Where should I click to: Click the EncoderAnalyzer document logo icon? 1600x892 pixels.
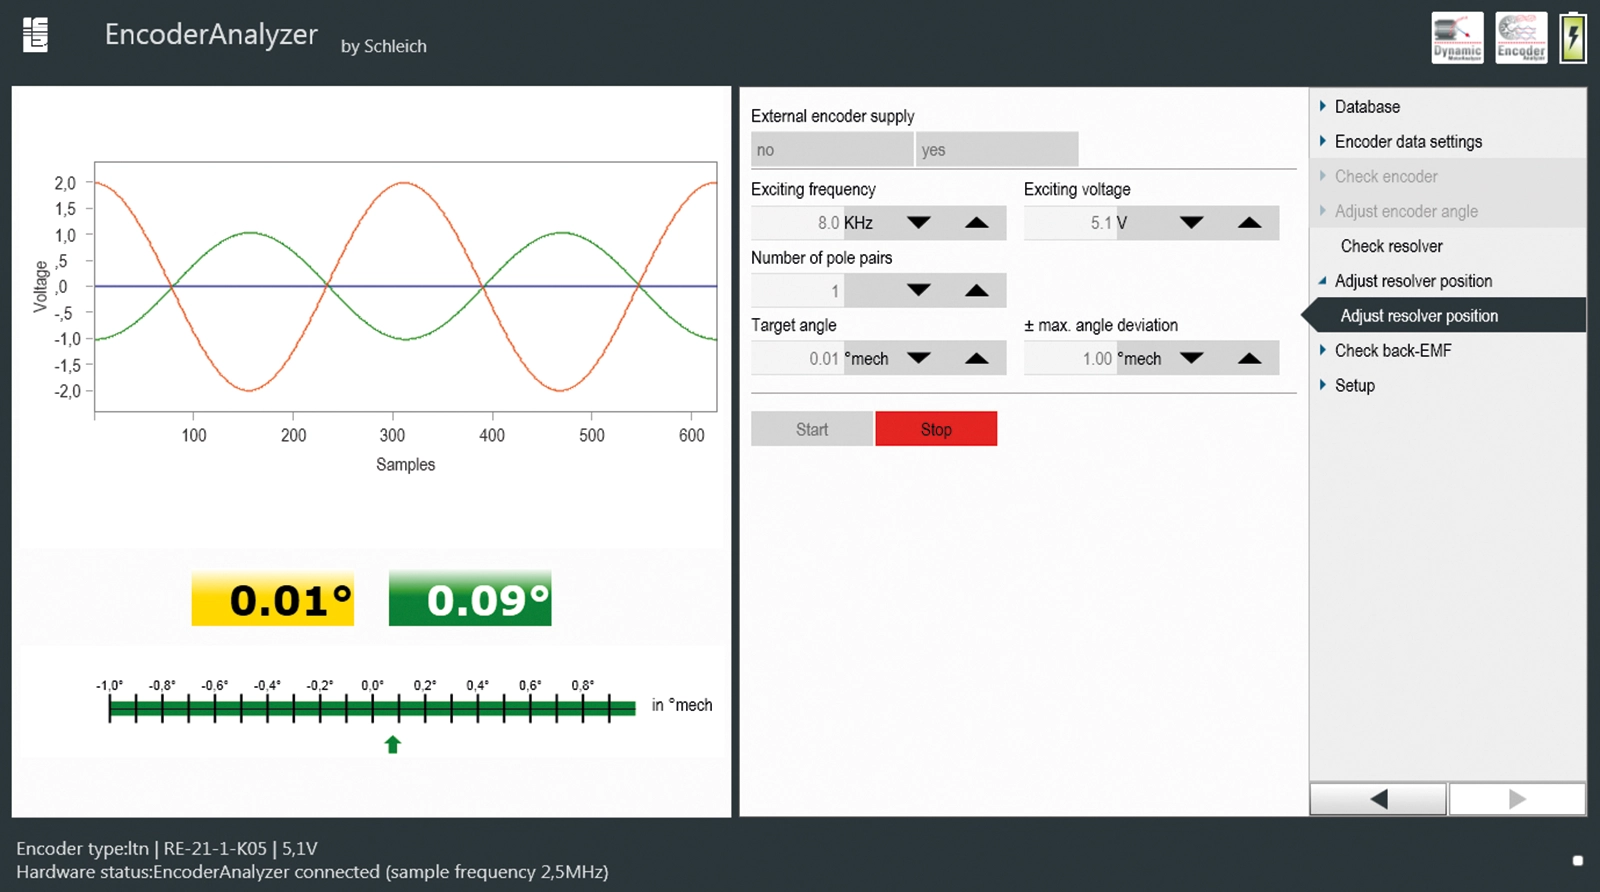[x=36, y=35]
